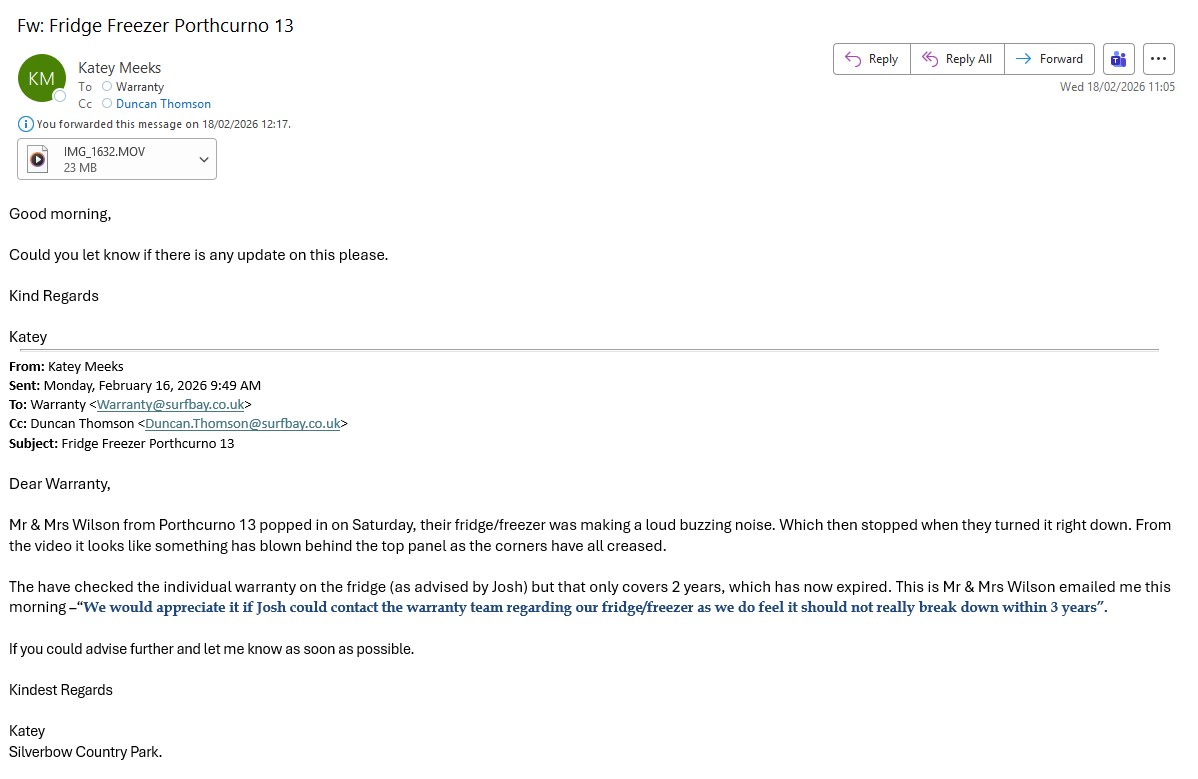Open the more actions ellipsis menu

tap(1159, 59)
